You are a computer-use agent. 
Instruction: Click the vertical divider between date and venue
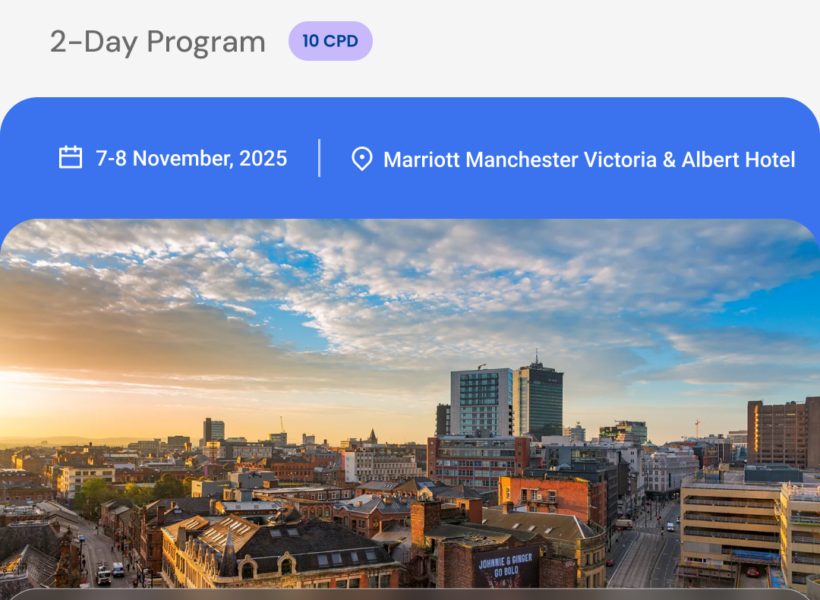point(320,158)
